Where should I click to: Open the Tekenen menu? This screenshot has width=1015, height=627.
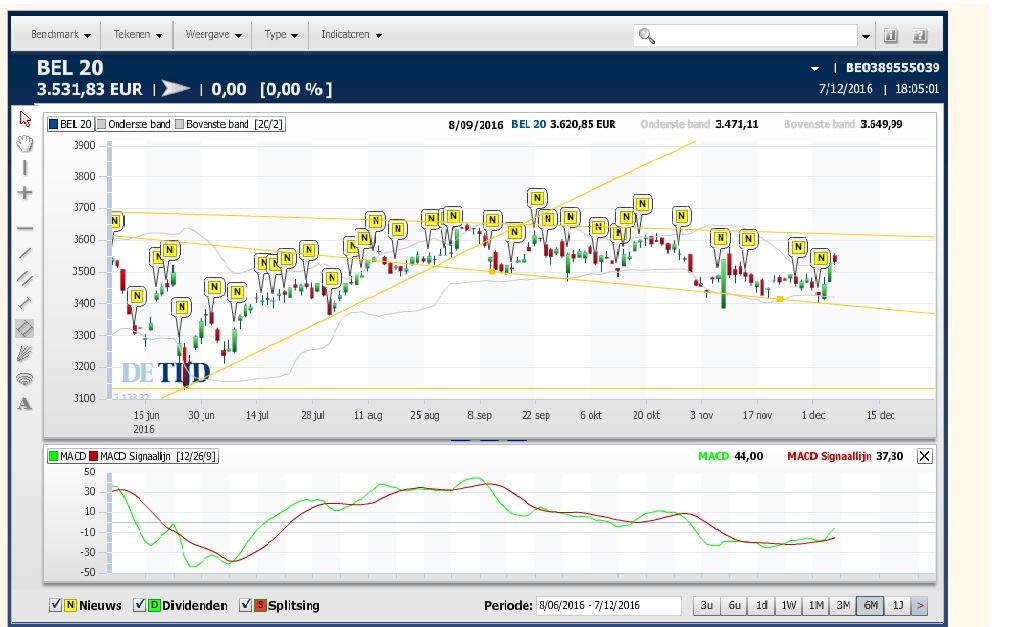coord(138,35)
